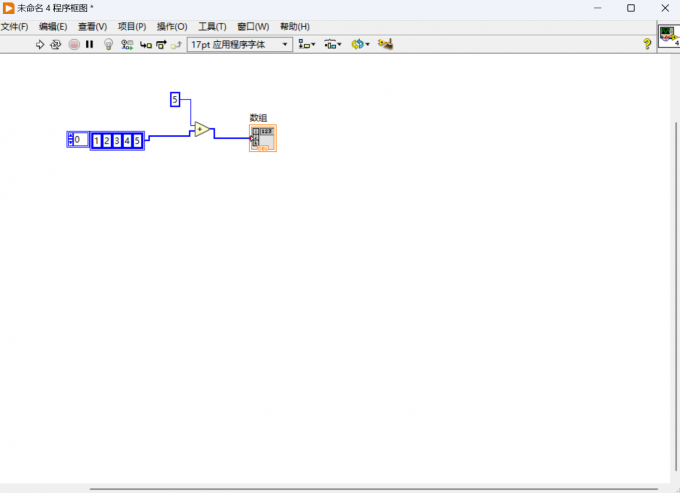This screenshot has height=493, width=680.
Task: Toggle Retain Wire Values button
Action: pyautogui.click(x=127, y=44)
